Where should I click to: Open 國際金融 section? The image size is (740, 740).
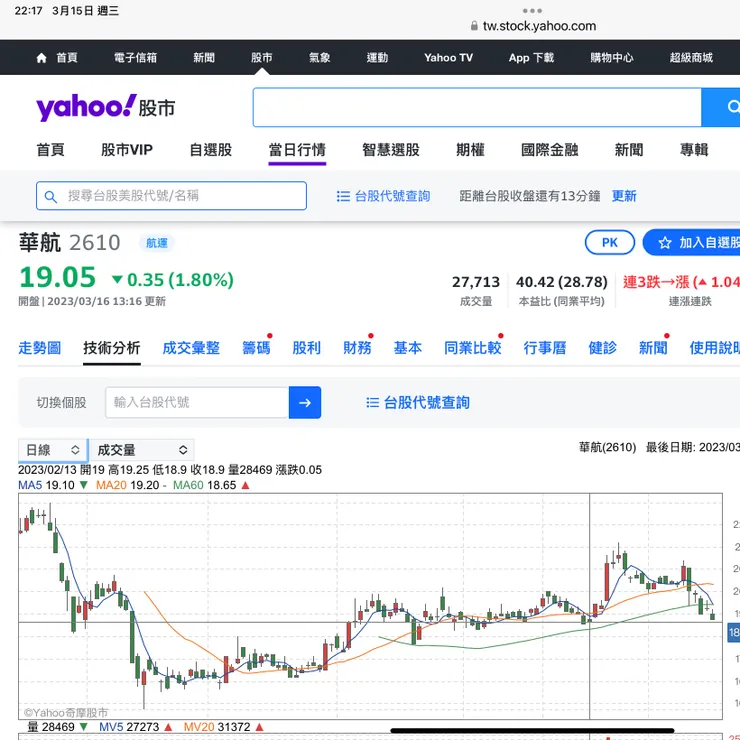[549, 150]
